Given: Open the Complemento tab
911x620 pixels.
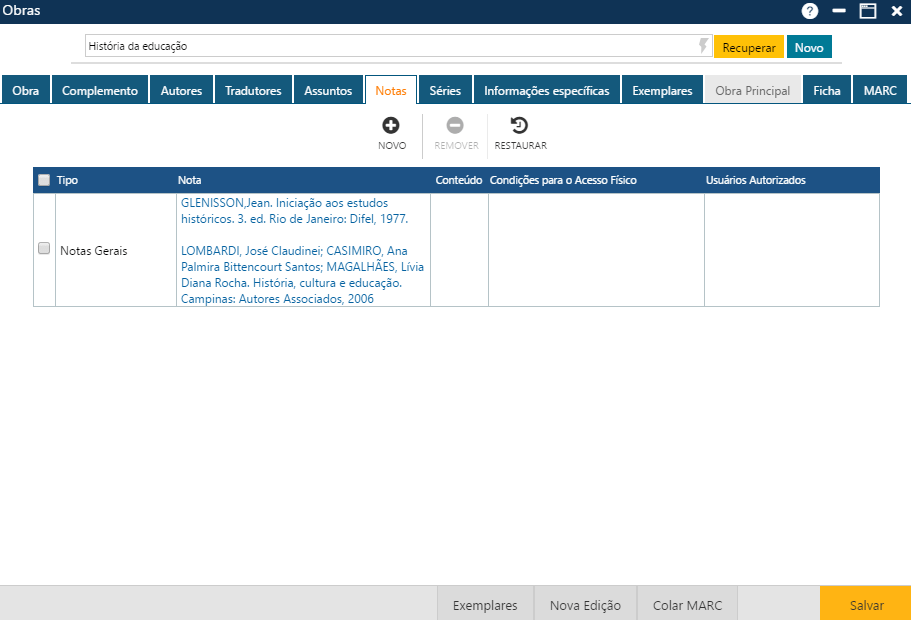Looking at the screenshot, I should [99, 89].
